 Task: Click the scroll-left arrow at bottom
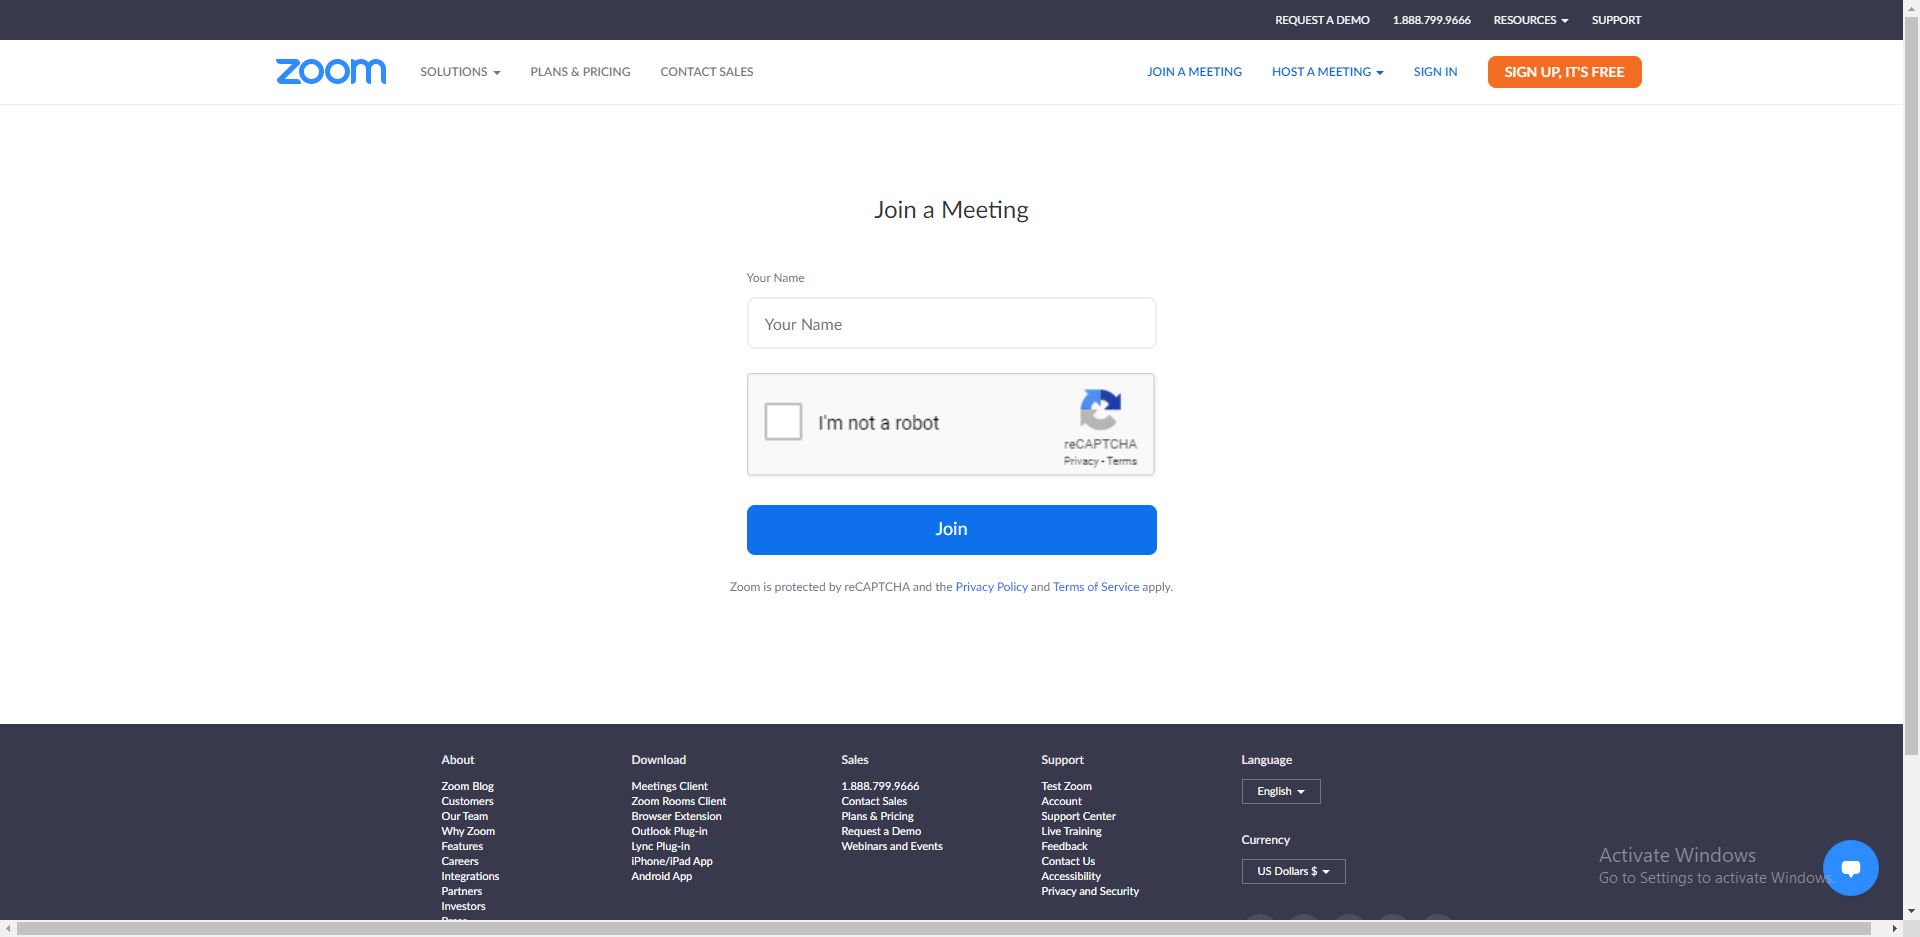(9, 929)
